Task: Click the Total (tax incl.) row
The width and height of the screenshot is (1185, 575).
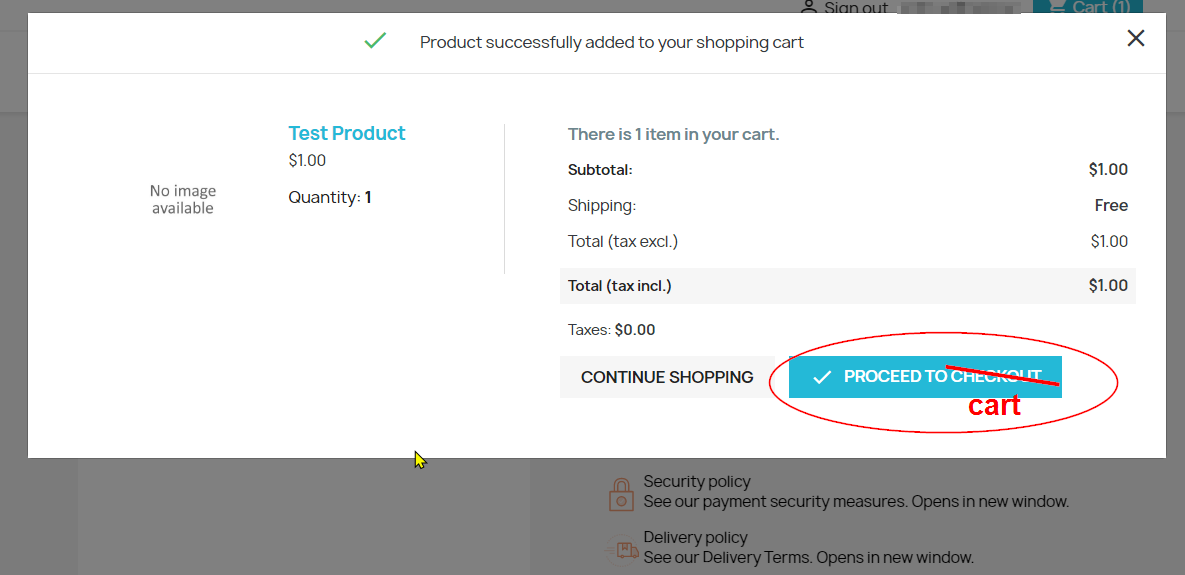Action: coord(847,286)
